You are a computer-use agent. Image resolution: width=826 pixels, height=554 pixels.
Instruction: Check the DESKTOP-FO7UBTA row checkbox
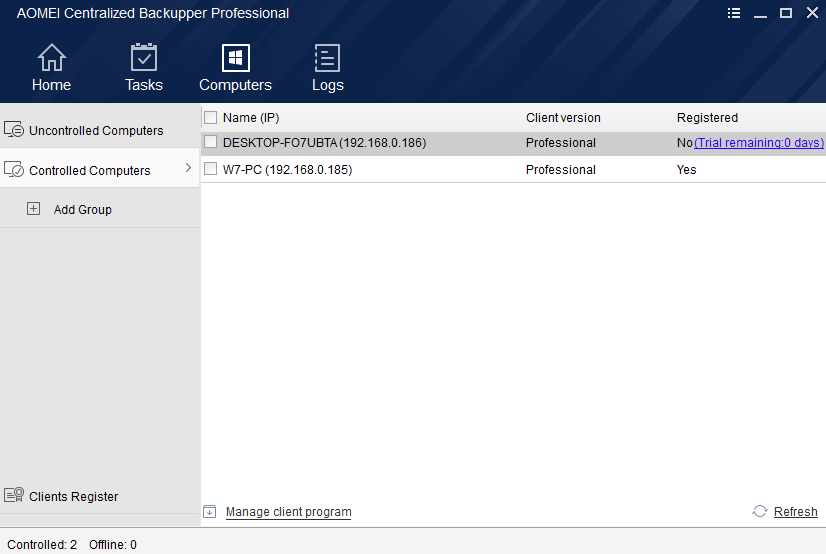click(x=211, y=142)
